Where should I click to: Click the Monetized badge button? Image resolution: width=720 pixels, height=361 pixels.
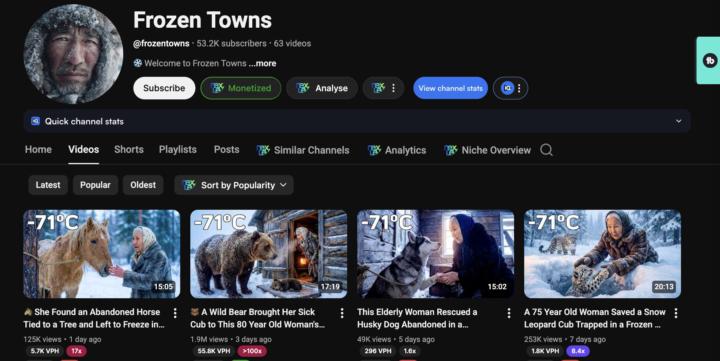coord(241,88)
